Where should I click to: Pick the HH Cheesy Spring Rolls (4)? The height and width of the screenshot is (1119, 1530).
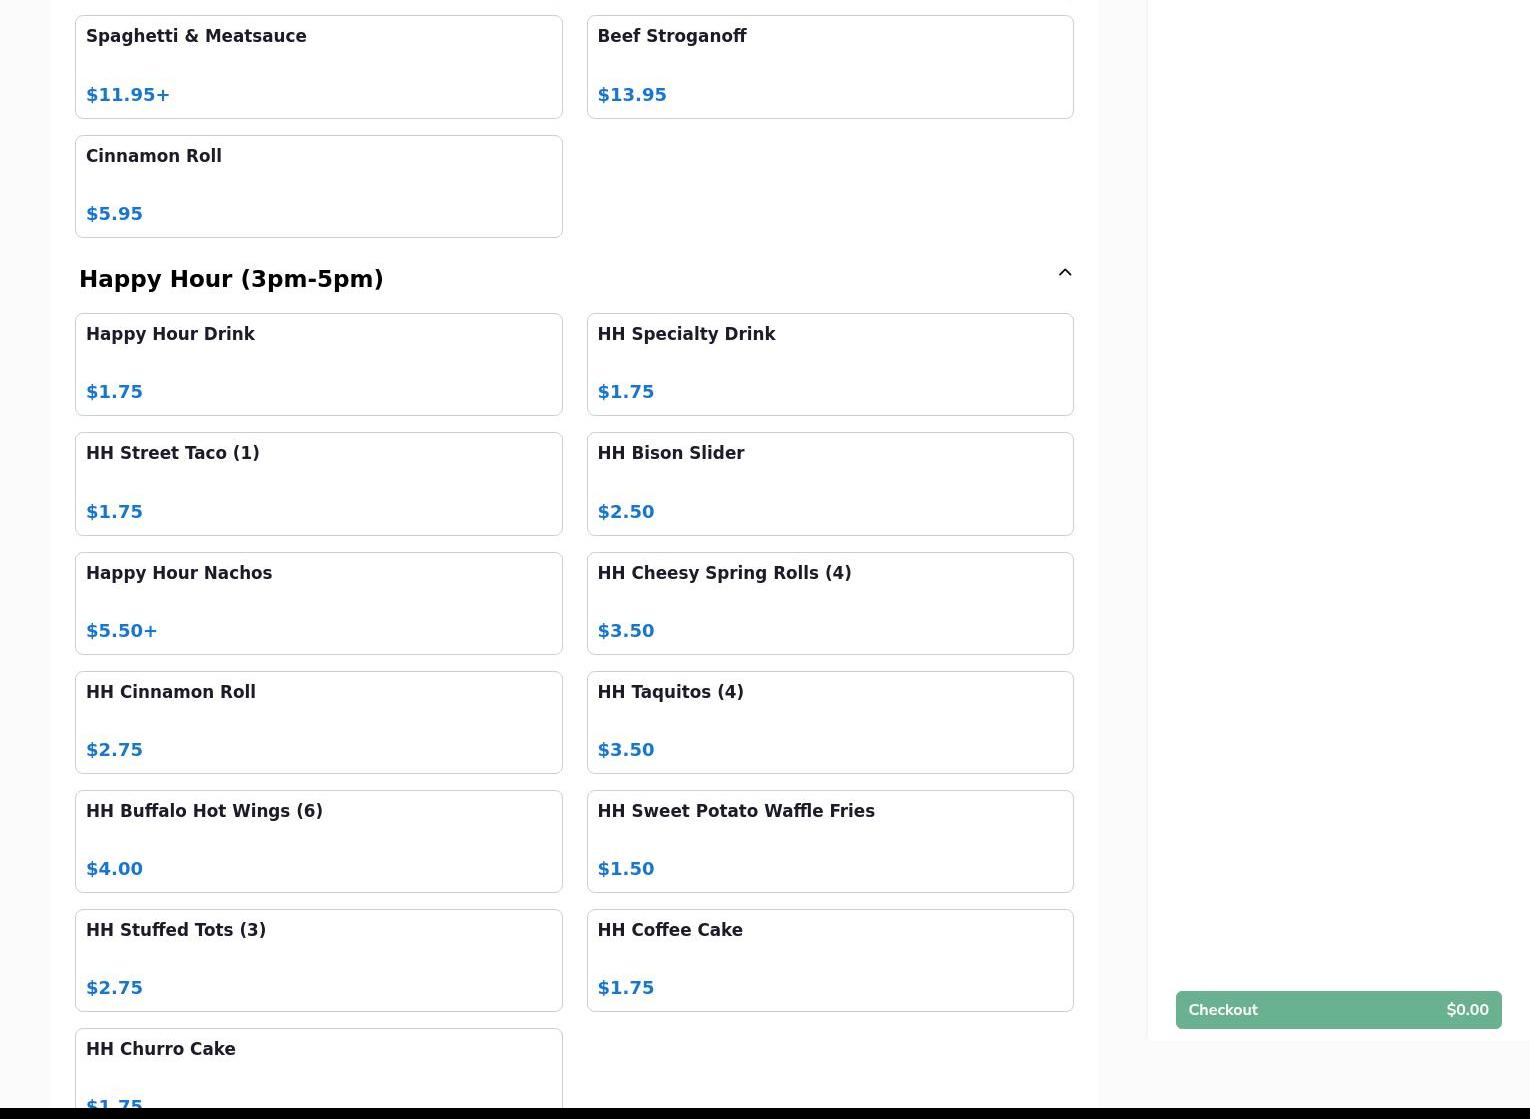(x=829, y=603)
